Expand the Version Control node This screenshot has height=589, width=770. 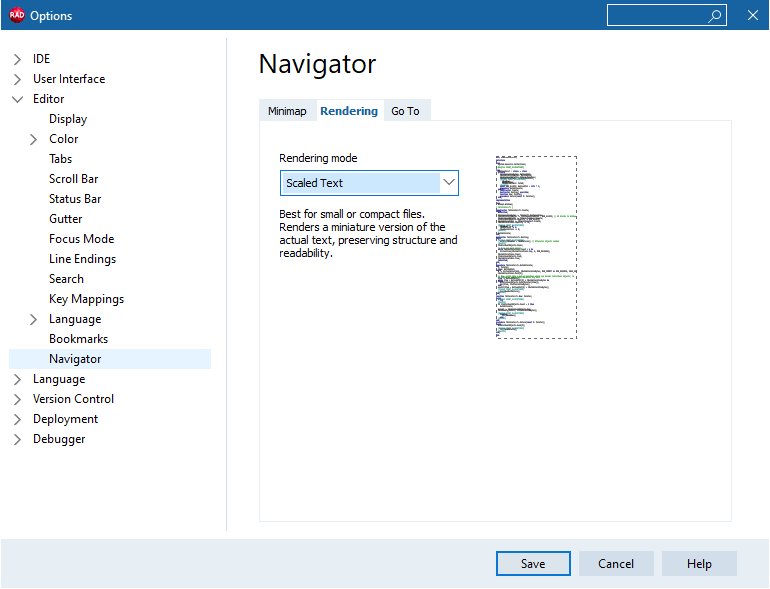point(17,399)
